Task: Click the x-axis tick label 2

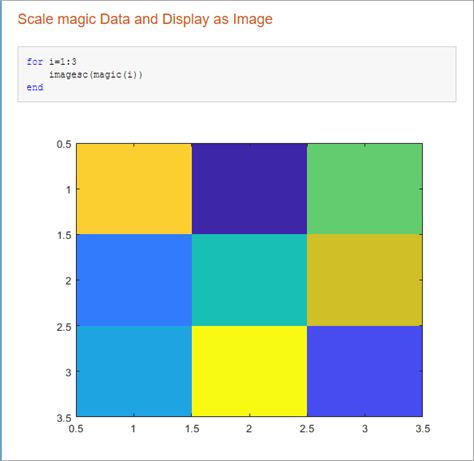Action: pyautogui.click(x=249, y=429)
